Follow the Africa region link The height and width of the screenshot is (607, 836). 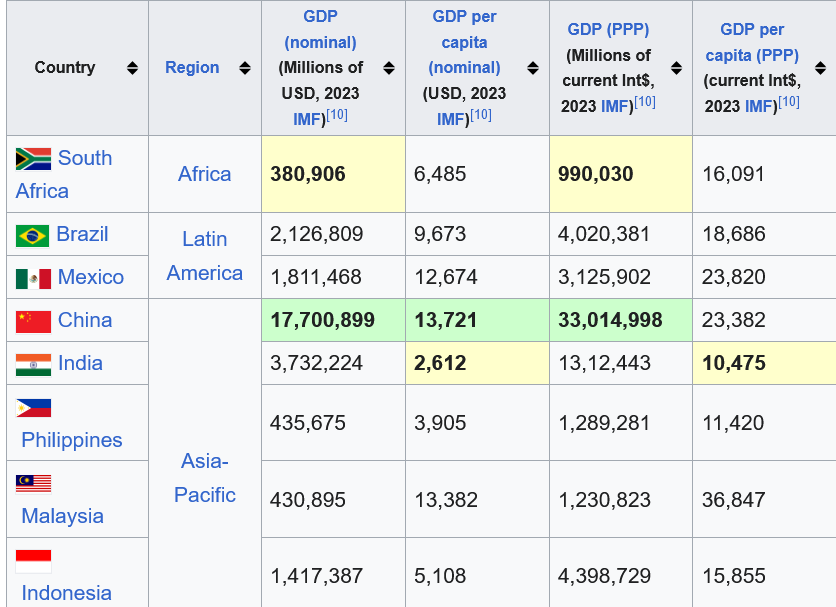pos(204,174)
